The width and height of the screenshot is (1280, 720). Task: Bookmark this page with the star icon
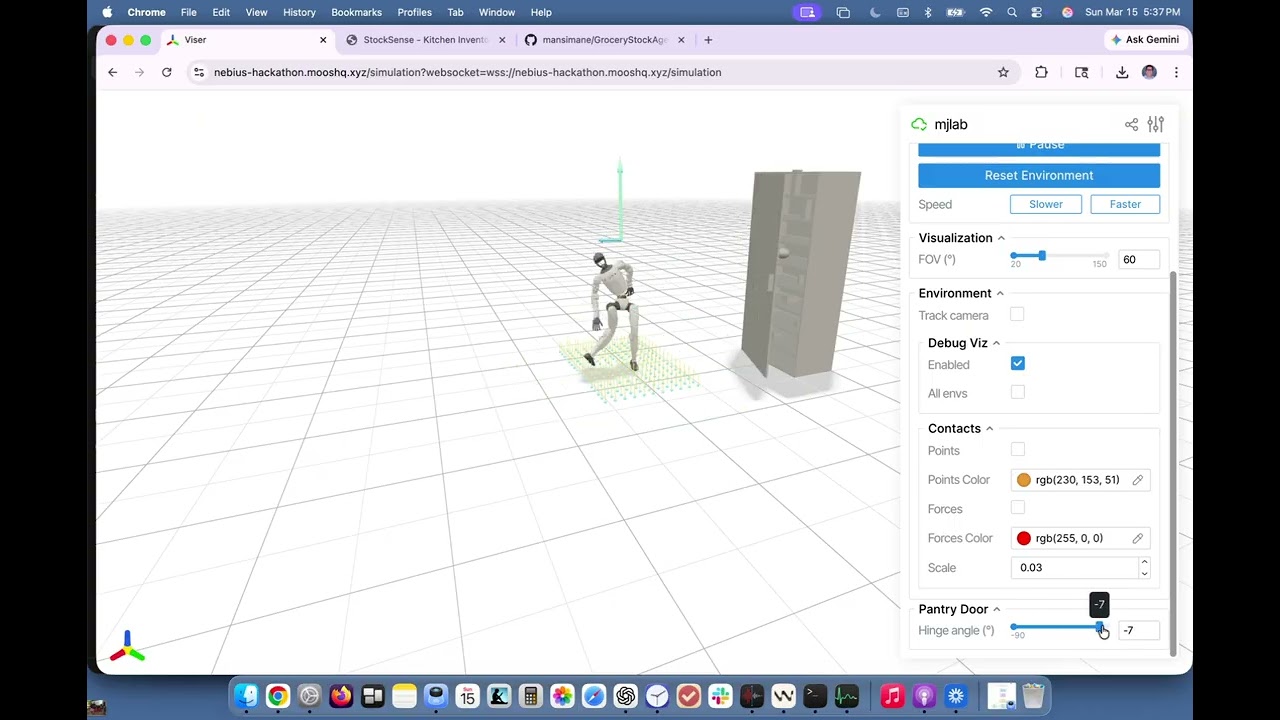coord(1003,72)
